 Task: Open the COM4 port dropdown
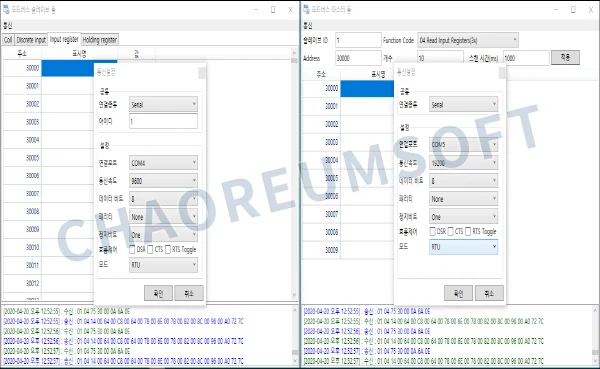tap(163, 163)
